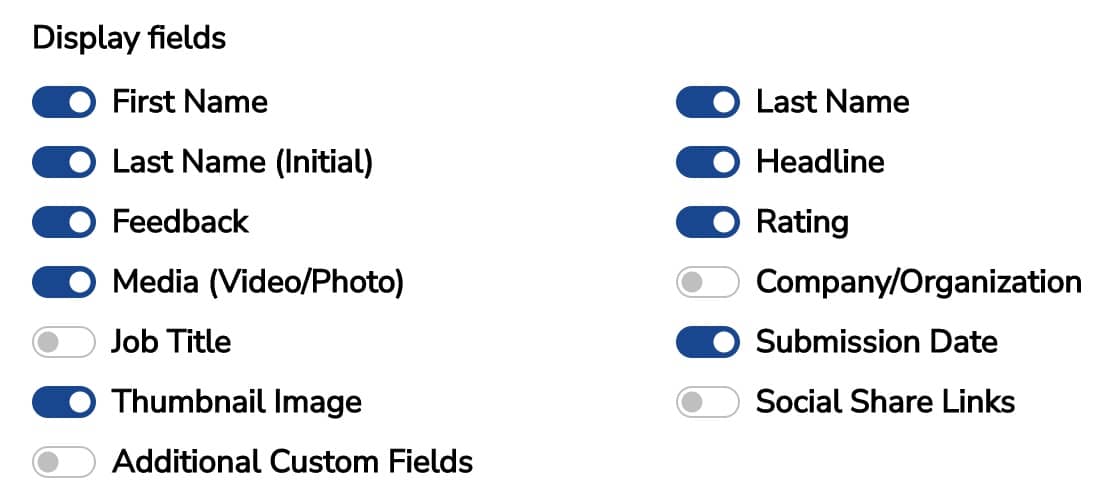This screenshot has height=504, width=1112.
Task: Click the "Company/Organization" label text
Action: pos(918,282)
